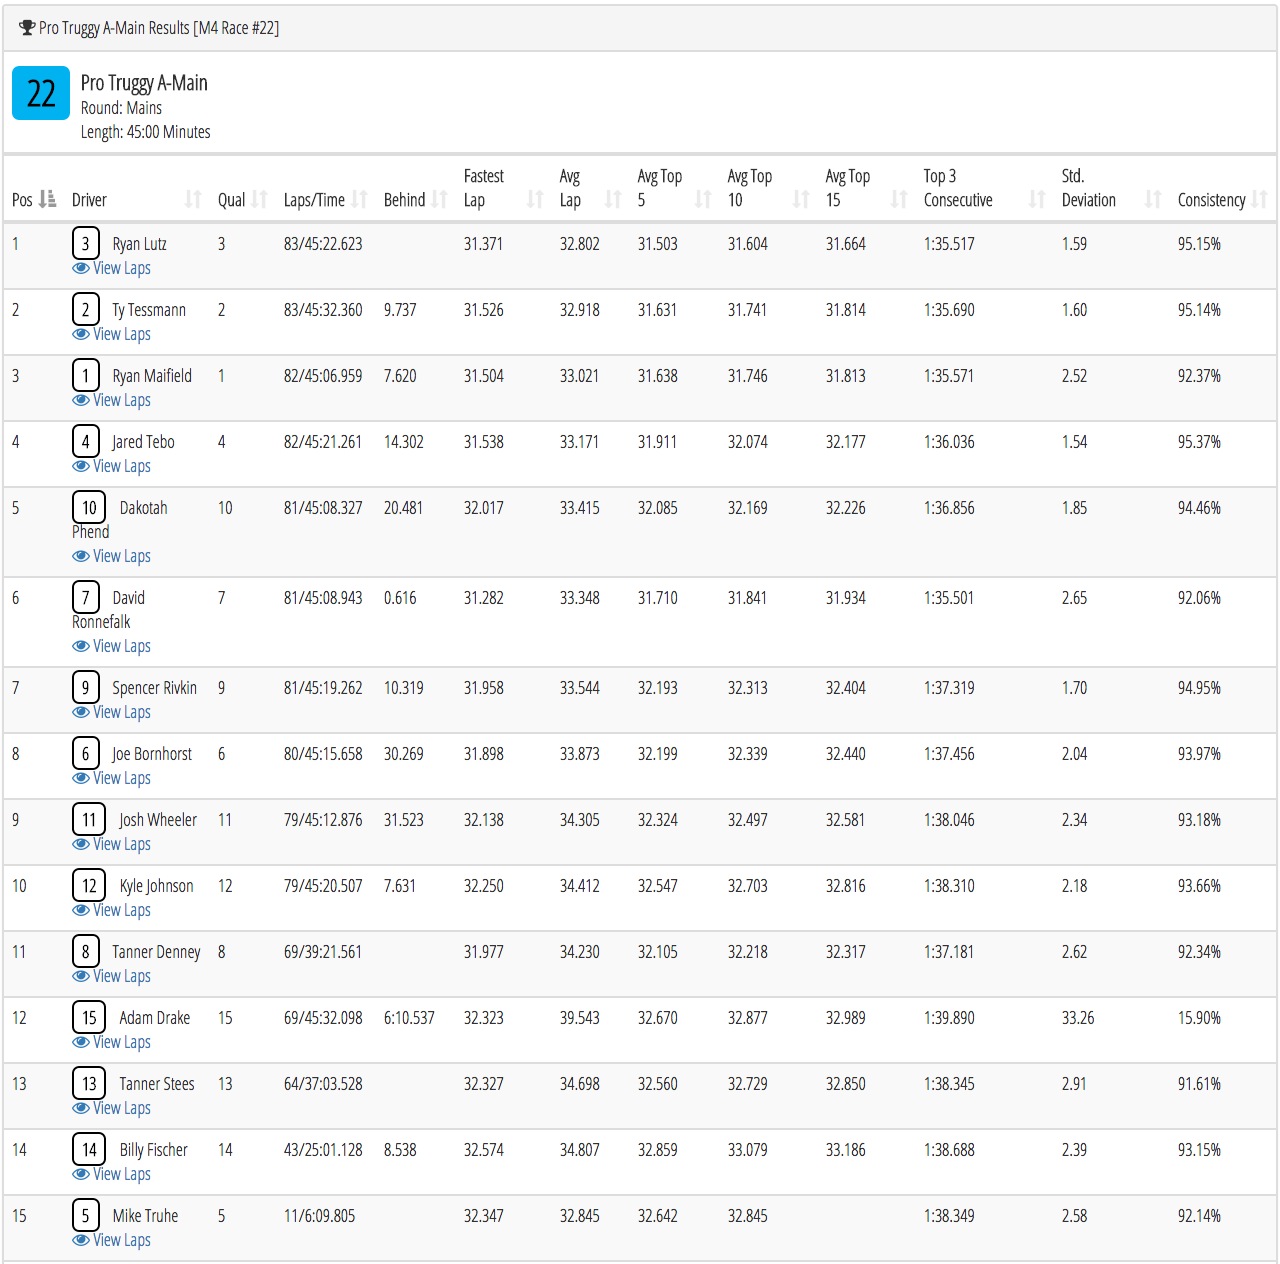
Task: Click driver name Billy Fischer
Action: tap(154, 1150)
